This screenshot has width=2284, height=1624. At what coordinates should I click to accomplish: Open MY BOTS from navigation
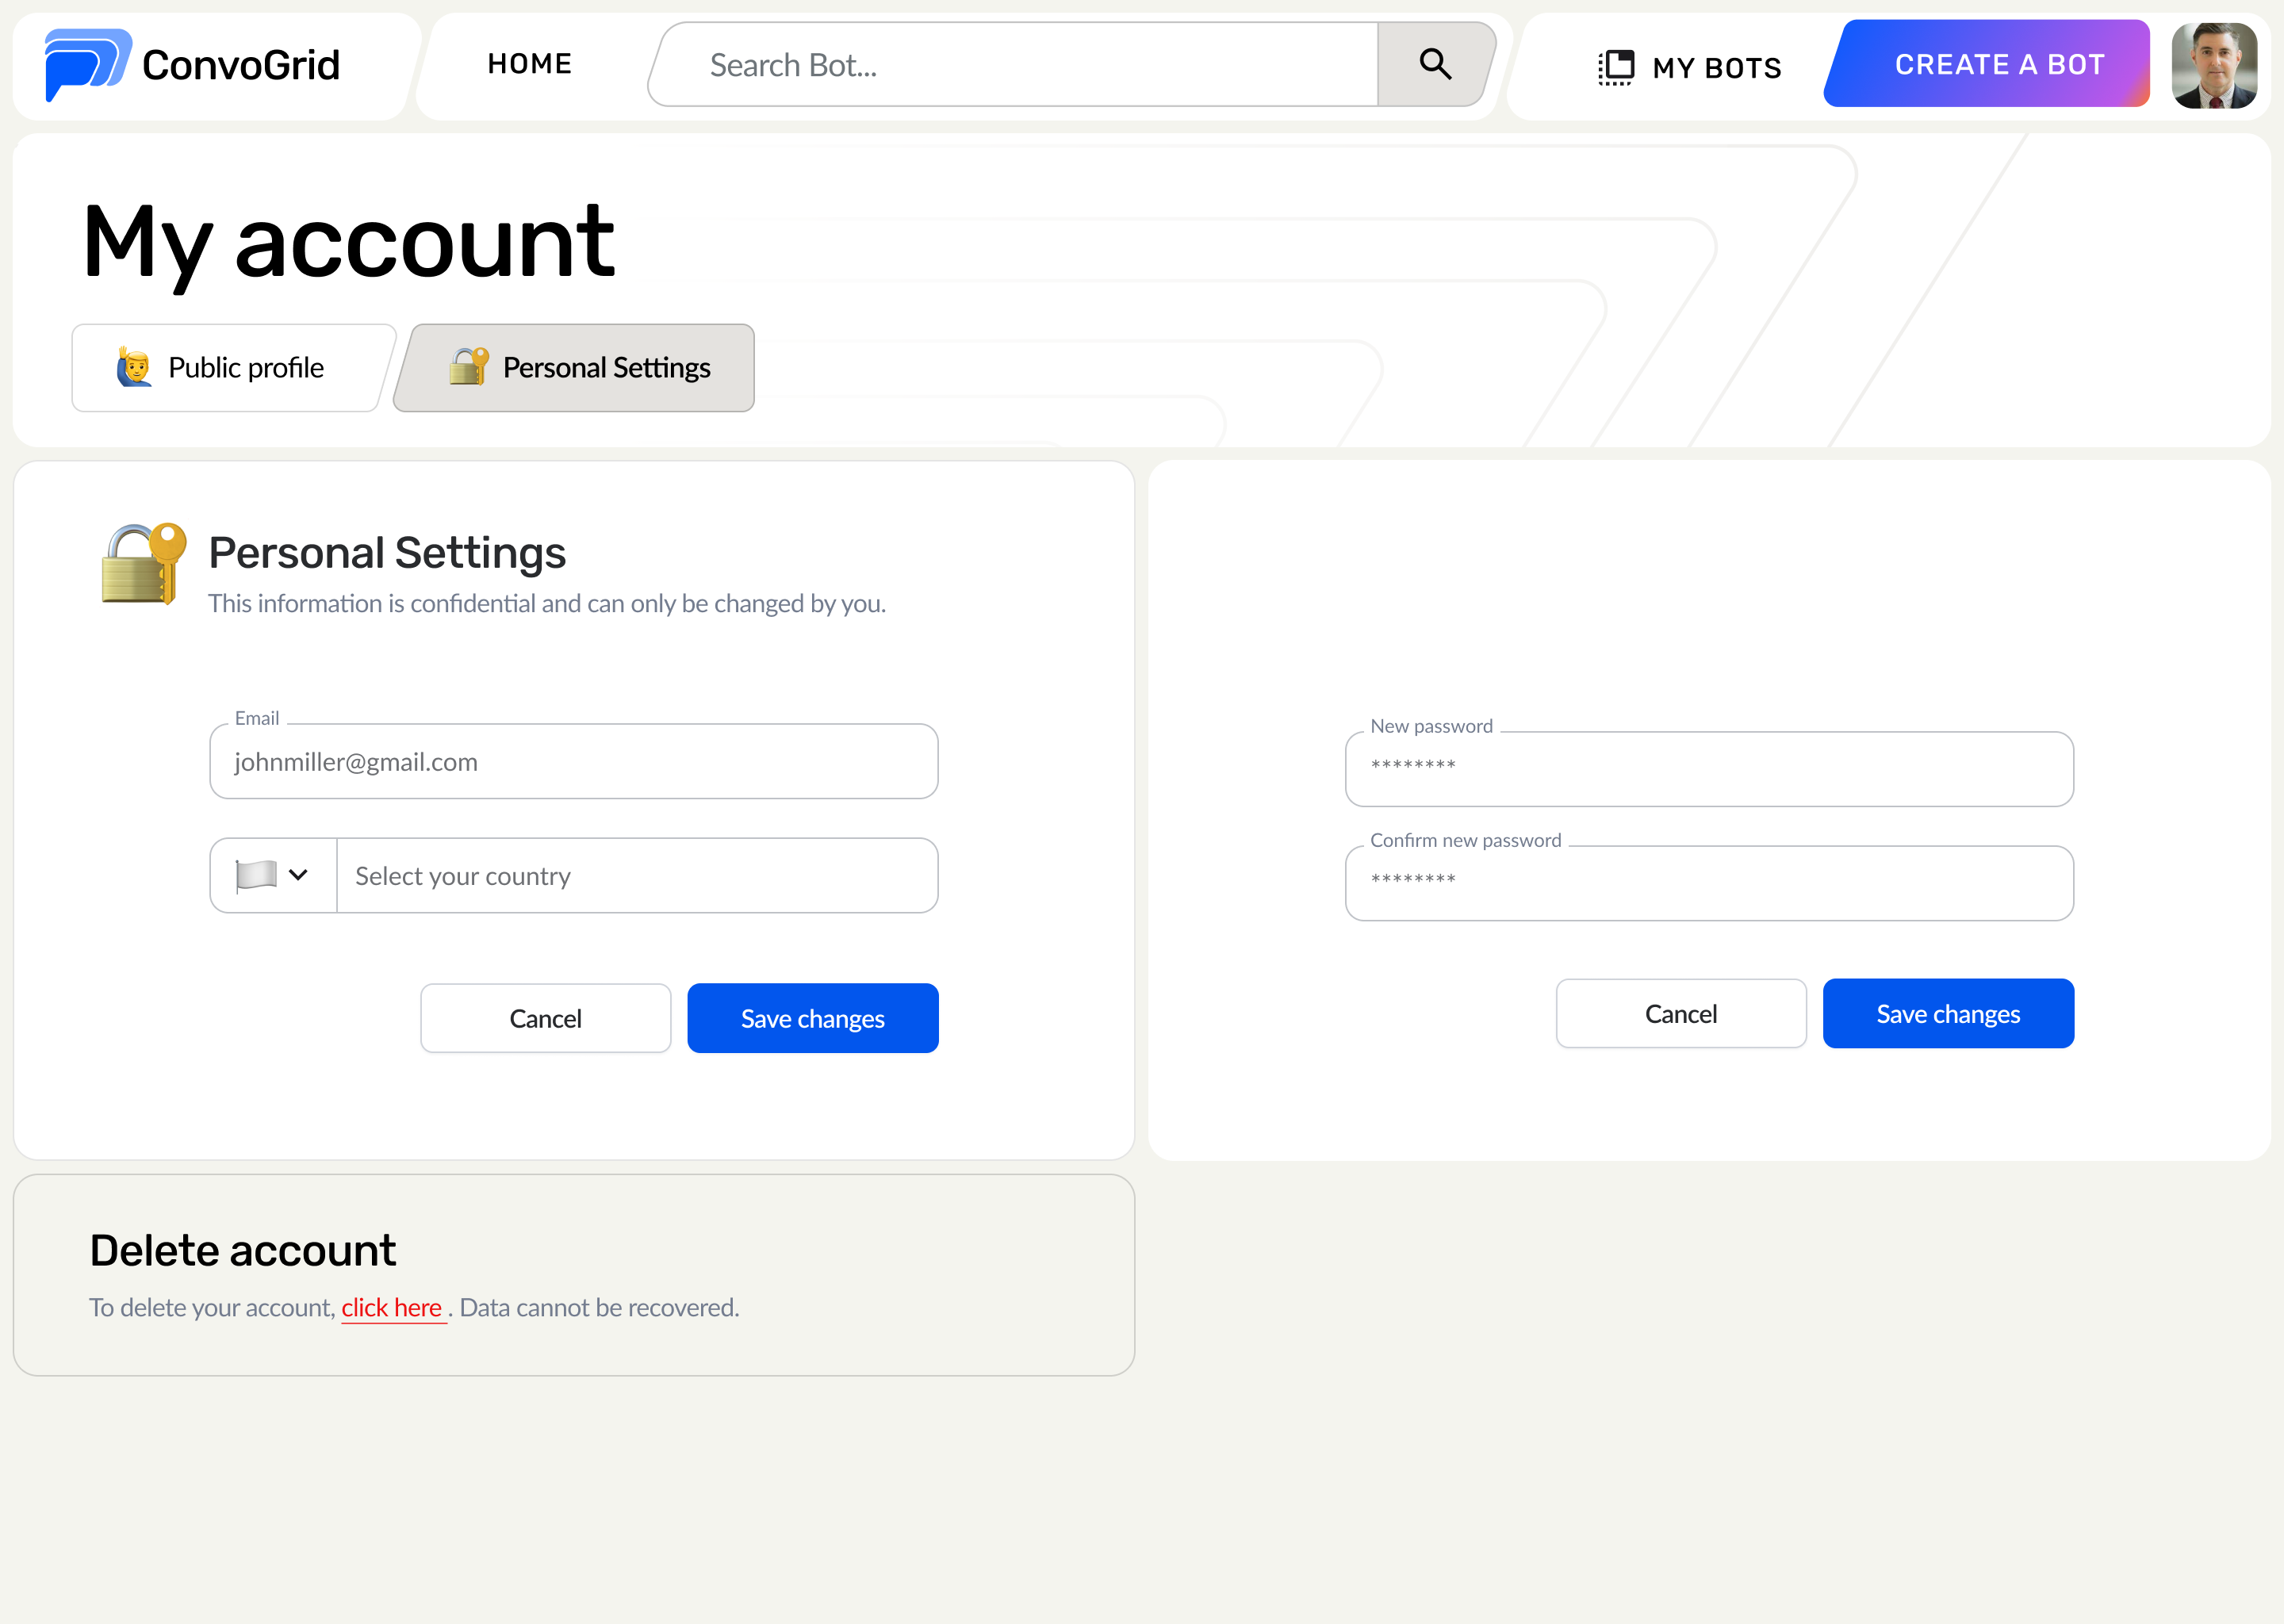tap(1716, 68)
